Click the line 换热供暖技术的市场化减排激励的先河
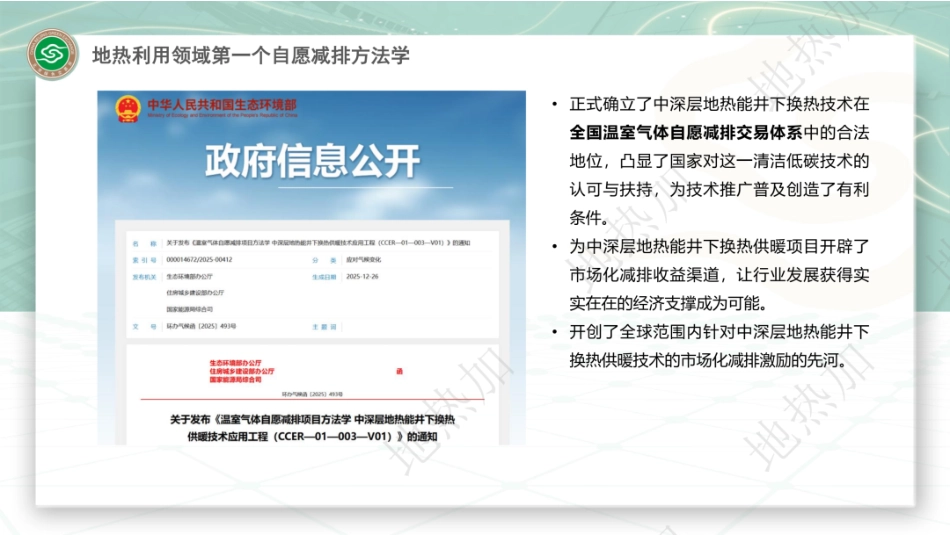This screenshot has width=950, height=535. pos(708,361)
